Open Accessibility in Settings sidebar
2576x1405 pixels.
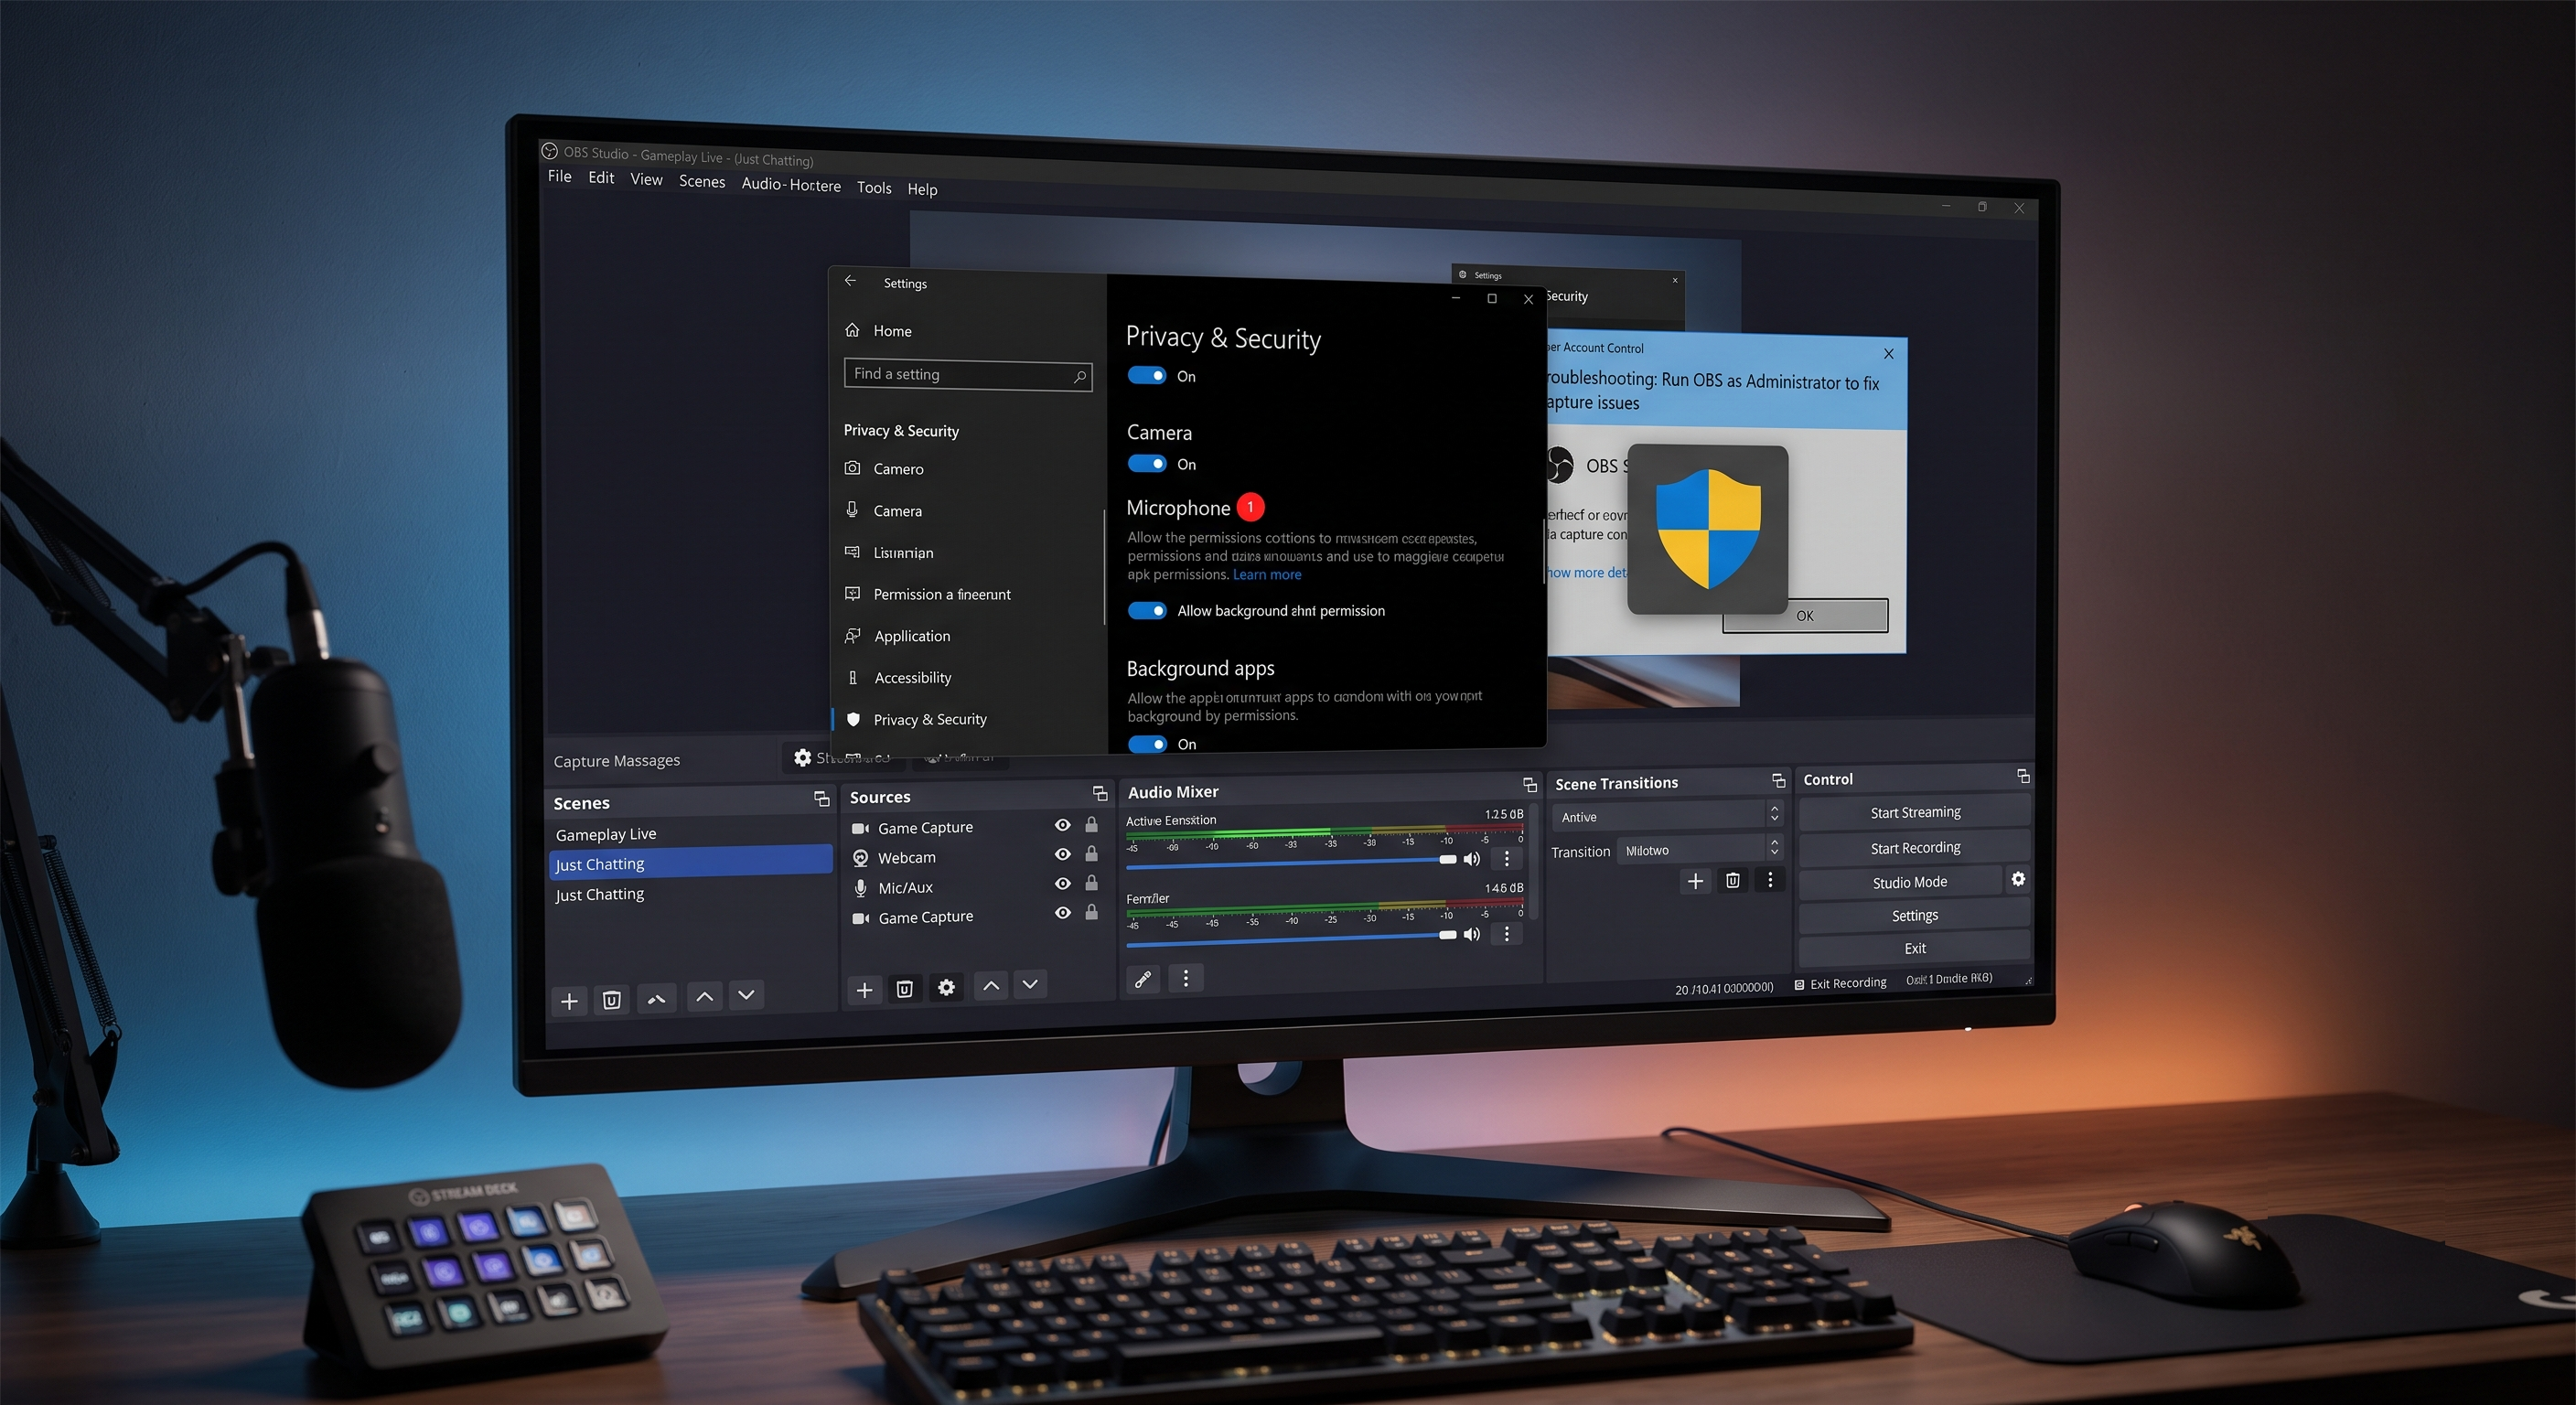click(913, 678)
